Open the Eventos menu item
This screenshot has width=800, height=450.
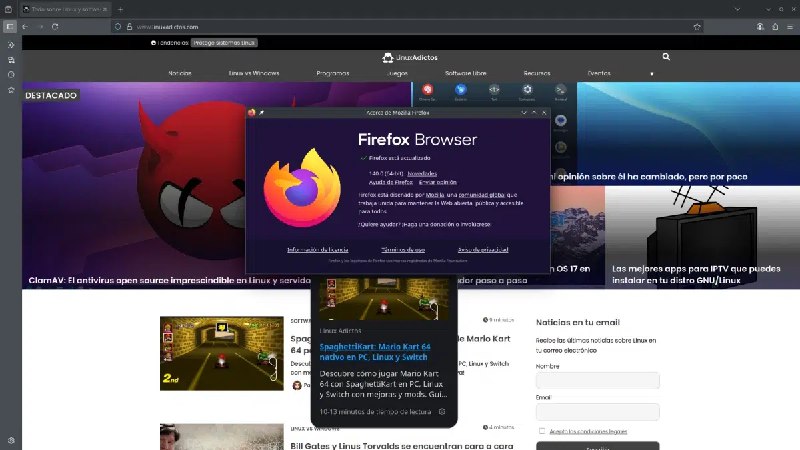pos(599,73)
